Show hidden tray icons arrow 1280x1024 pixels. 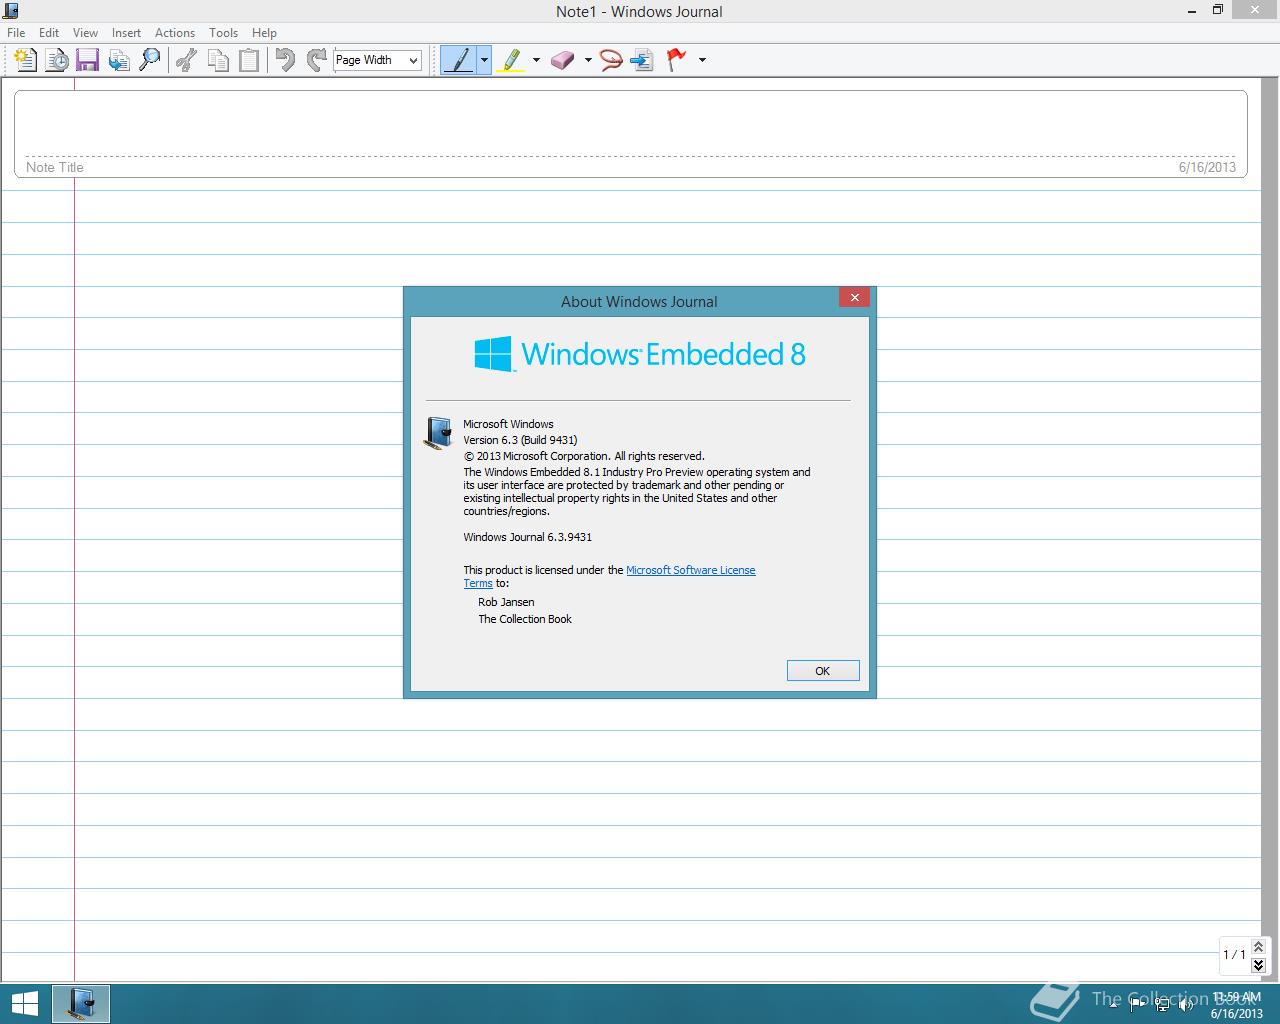pos(1116,1004)
